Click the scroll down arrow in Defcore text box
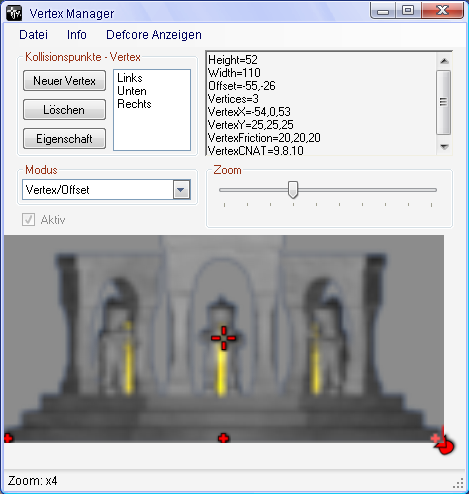This screenshot has height=494, width=469. [444, 146]
